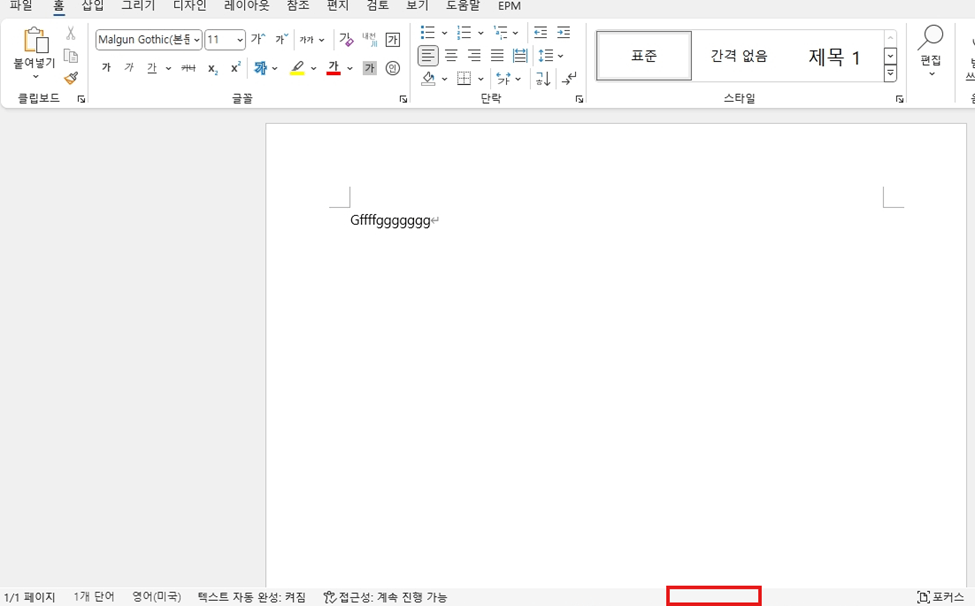This screenshot has height=606, width=975.
Task: Open the phonetic guide icon
Action: pos(370,40)
